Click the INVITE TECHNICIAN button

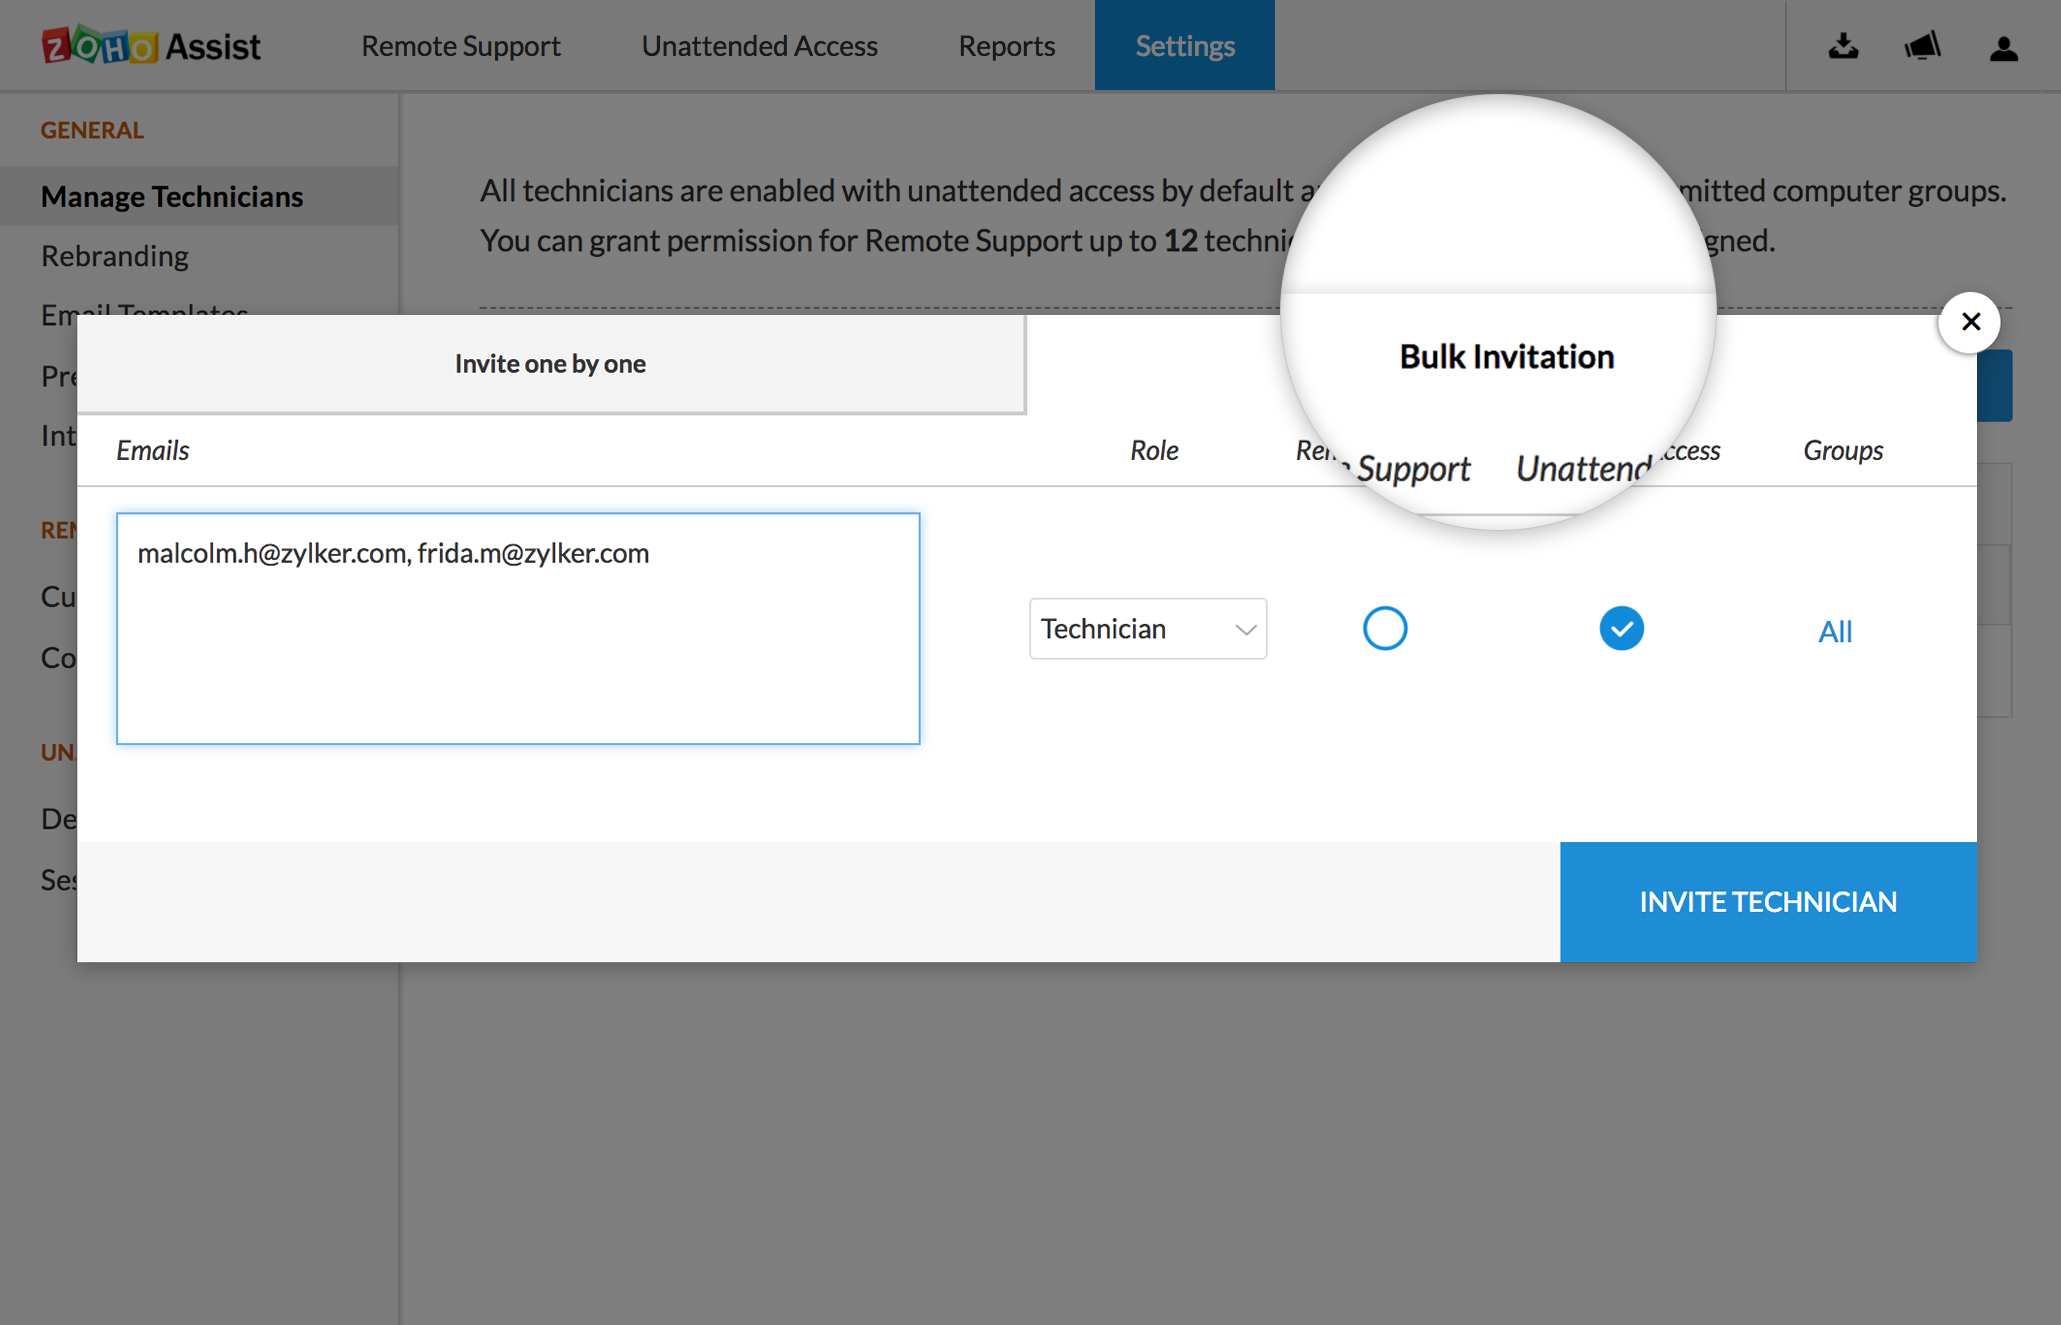[x=1767, y=902]
